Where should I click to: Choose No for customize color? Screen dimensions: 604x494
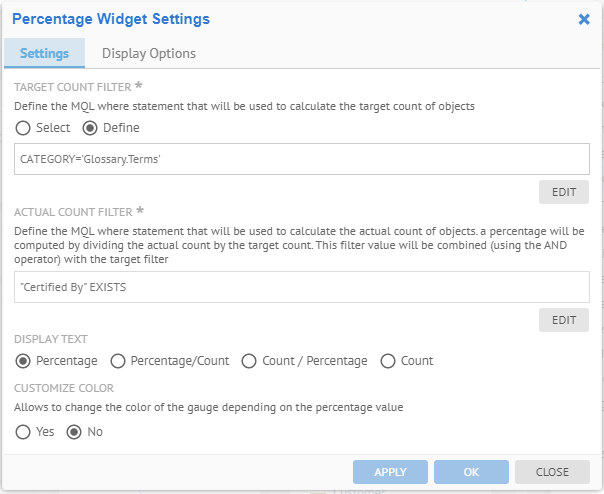(x=73, y=432)
